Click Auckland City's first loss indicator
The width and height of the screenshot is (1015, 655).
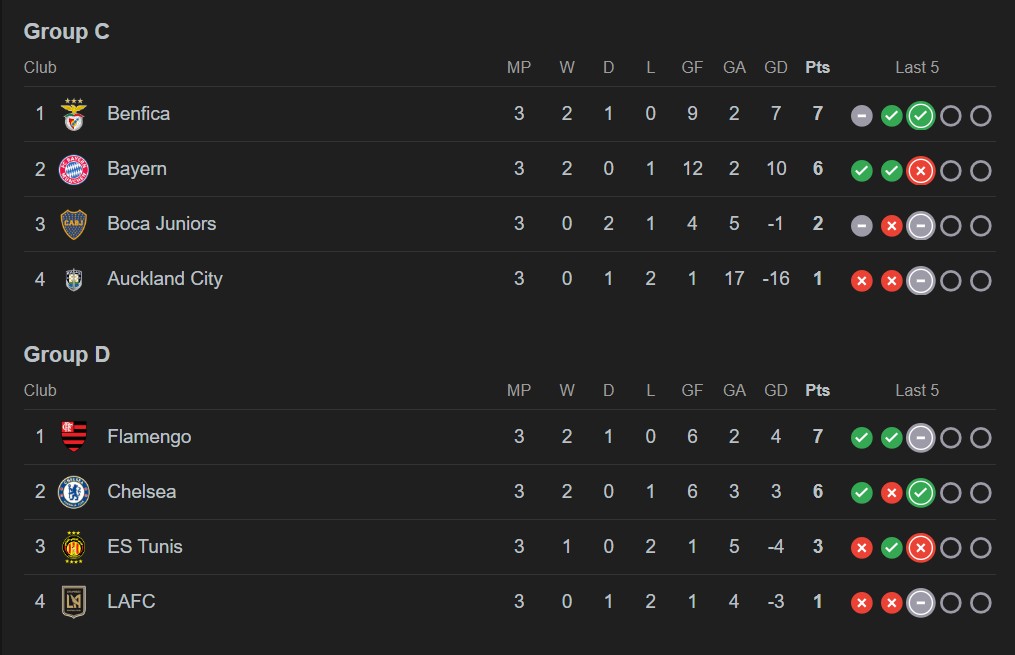[861, 281]
